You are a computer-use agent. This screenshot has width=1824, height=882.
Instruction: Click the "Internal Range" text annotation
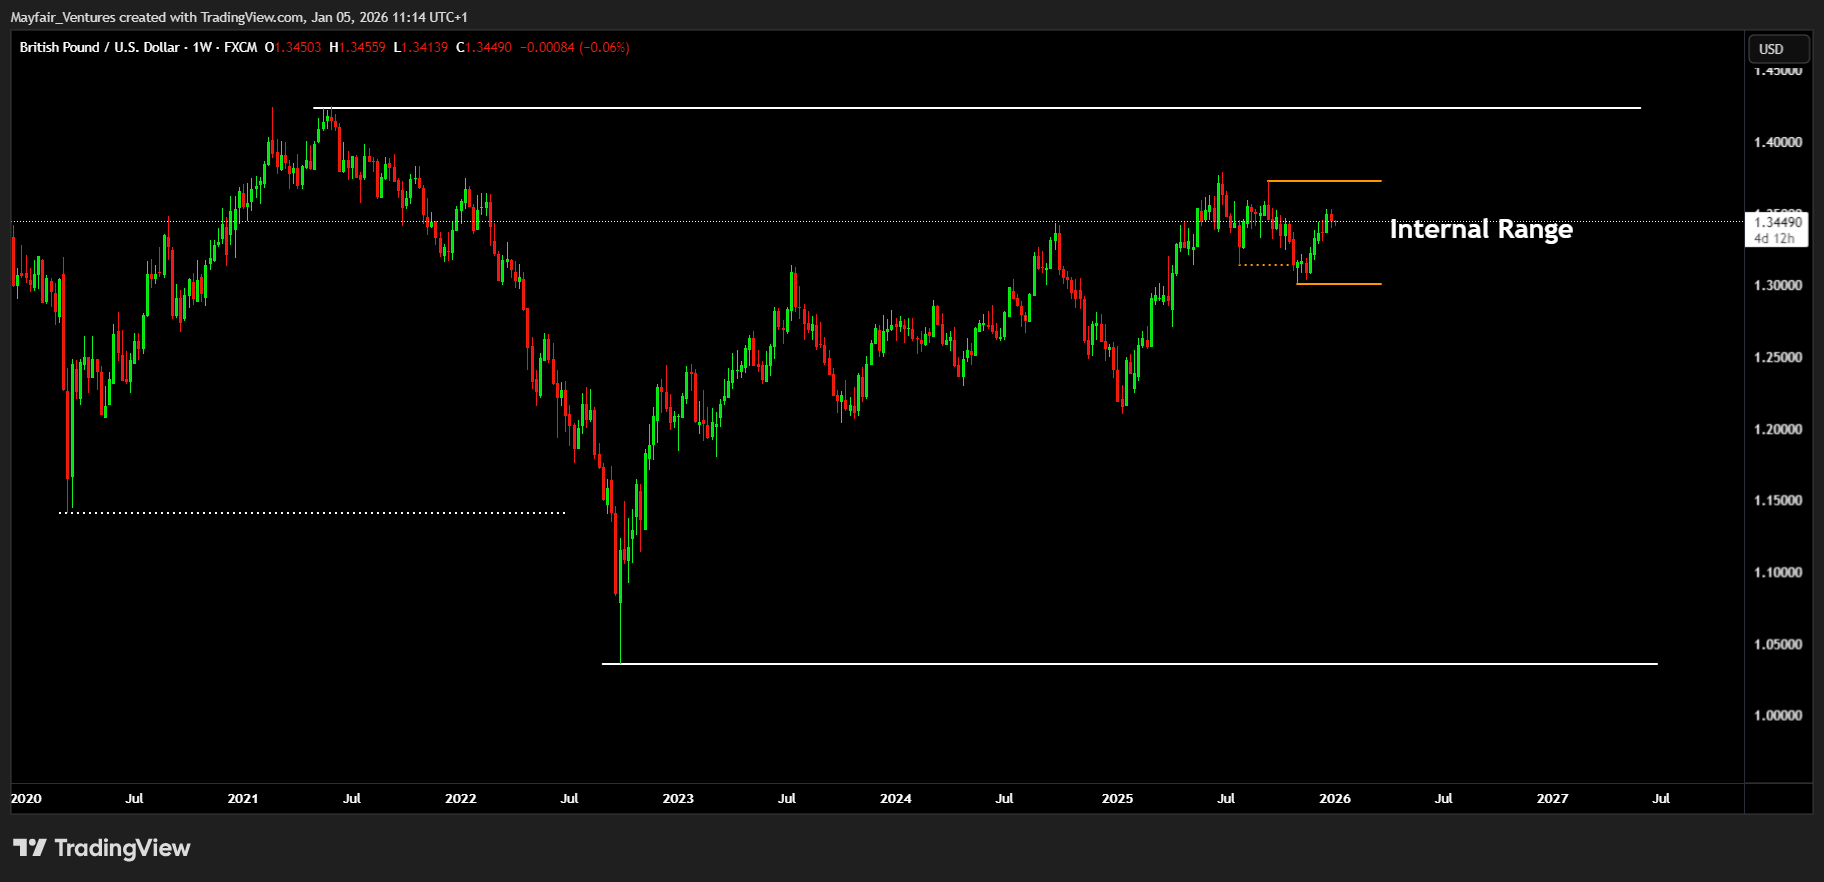coord(1481,230)
